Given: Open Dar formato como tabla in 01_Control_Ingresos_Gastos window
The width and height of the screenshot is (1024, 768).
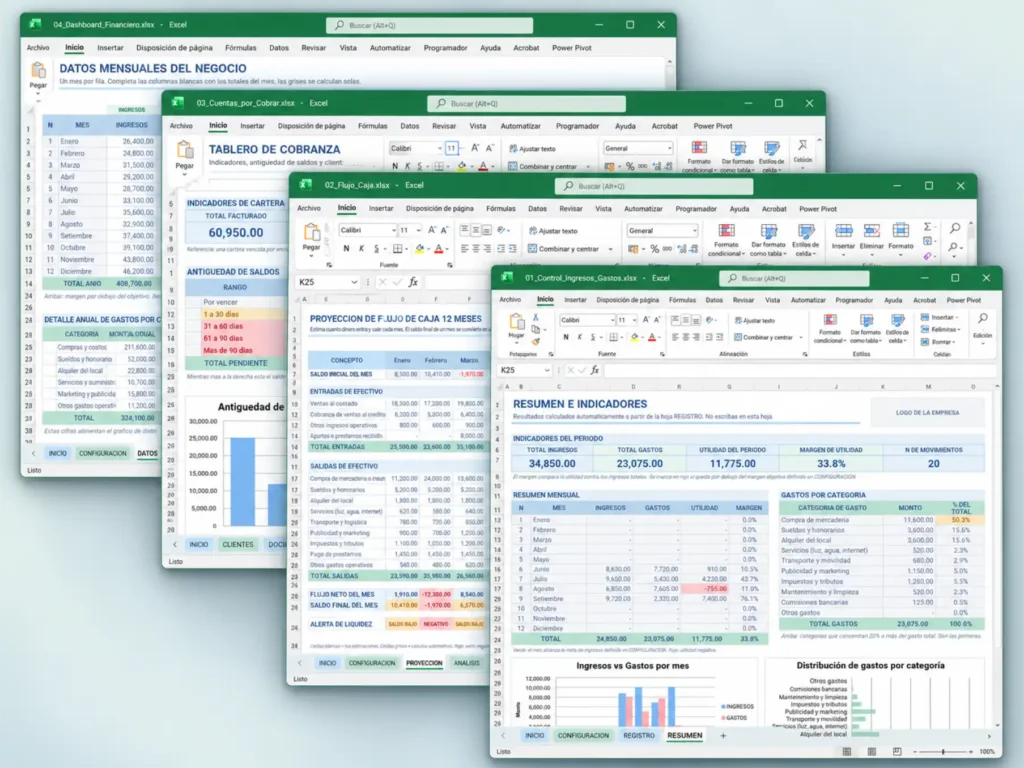Looking at the screenshot, I should [x=866, y=328].
